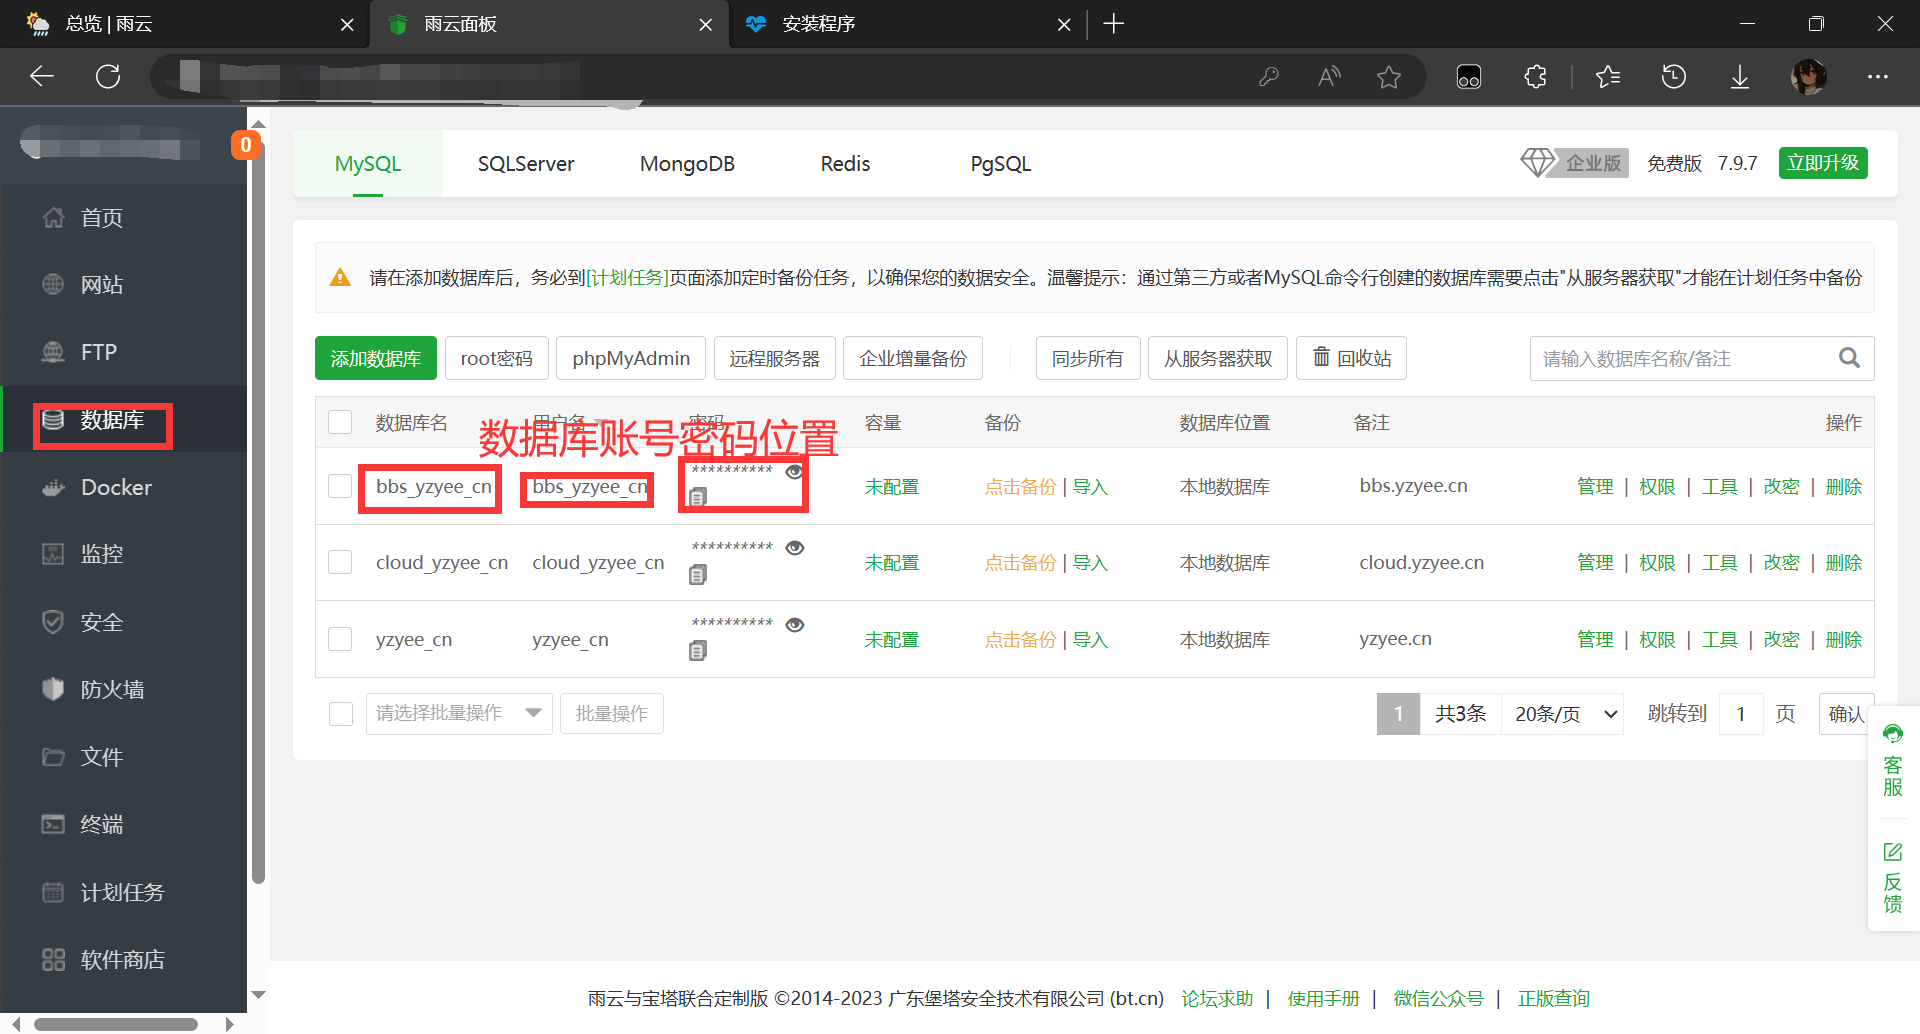The width and height of the screenshot is (1920, 1034).
Task: Show password for yzyee_cn database
Action: (795, 625)
